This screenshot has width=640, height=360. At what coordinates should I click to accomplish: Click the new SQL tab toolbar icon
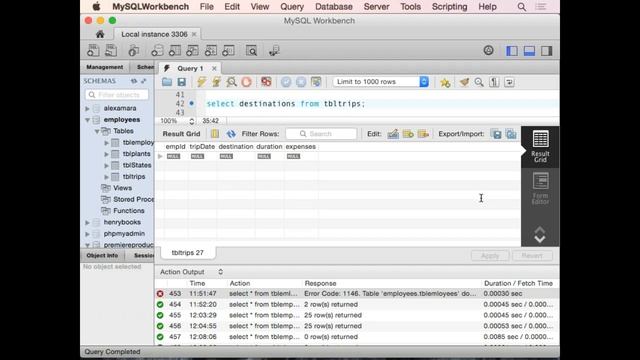click(93, 51)
